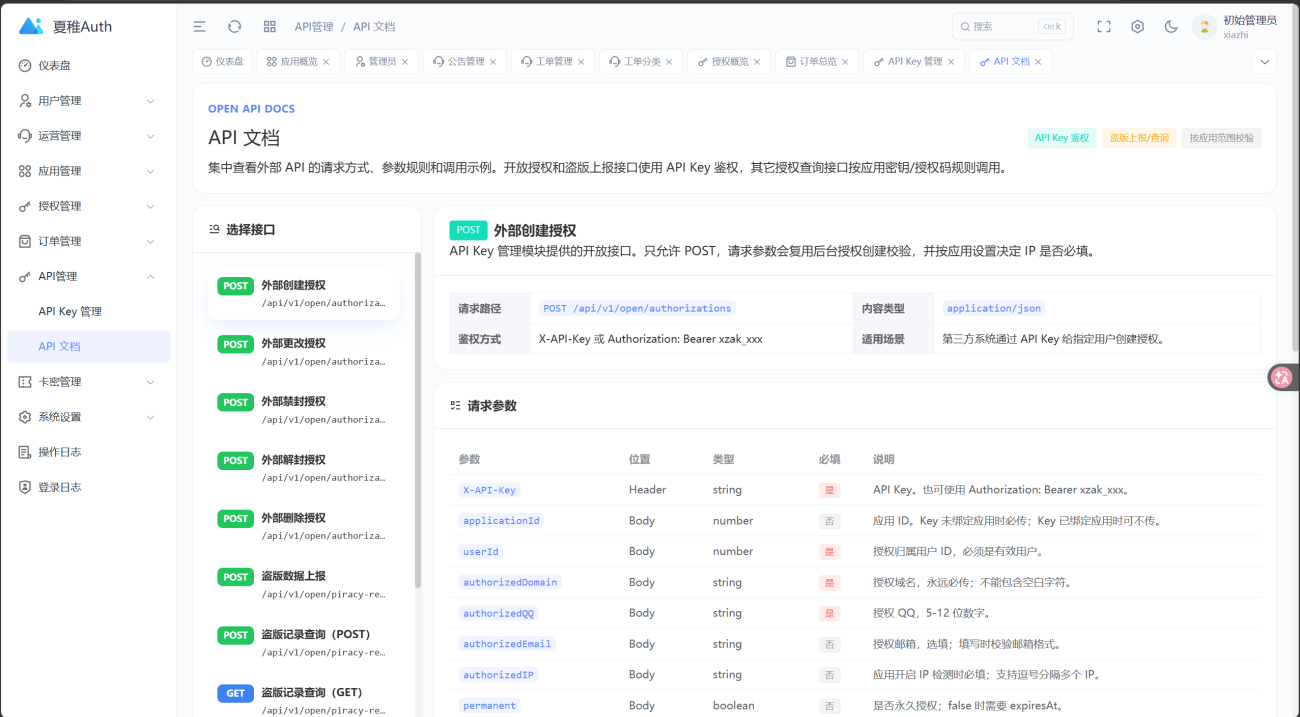This screenshot has height=717, width=1300.
Task: Close the 应用概览 tab
Action: click(326, 62)
